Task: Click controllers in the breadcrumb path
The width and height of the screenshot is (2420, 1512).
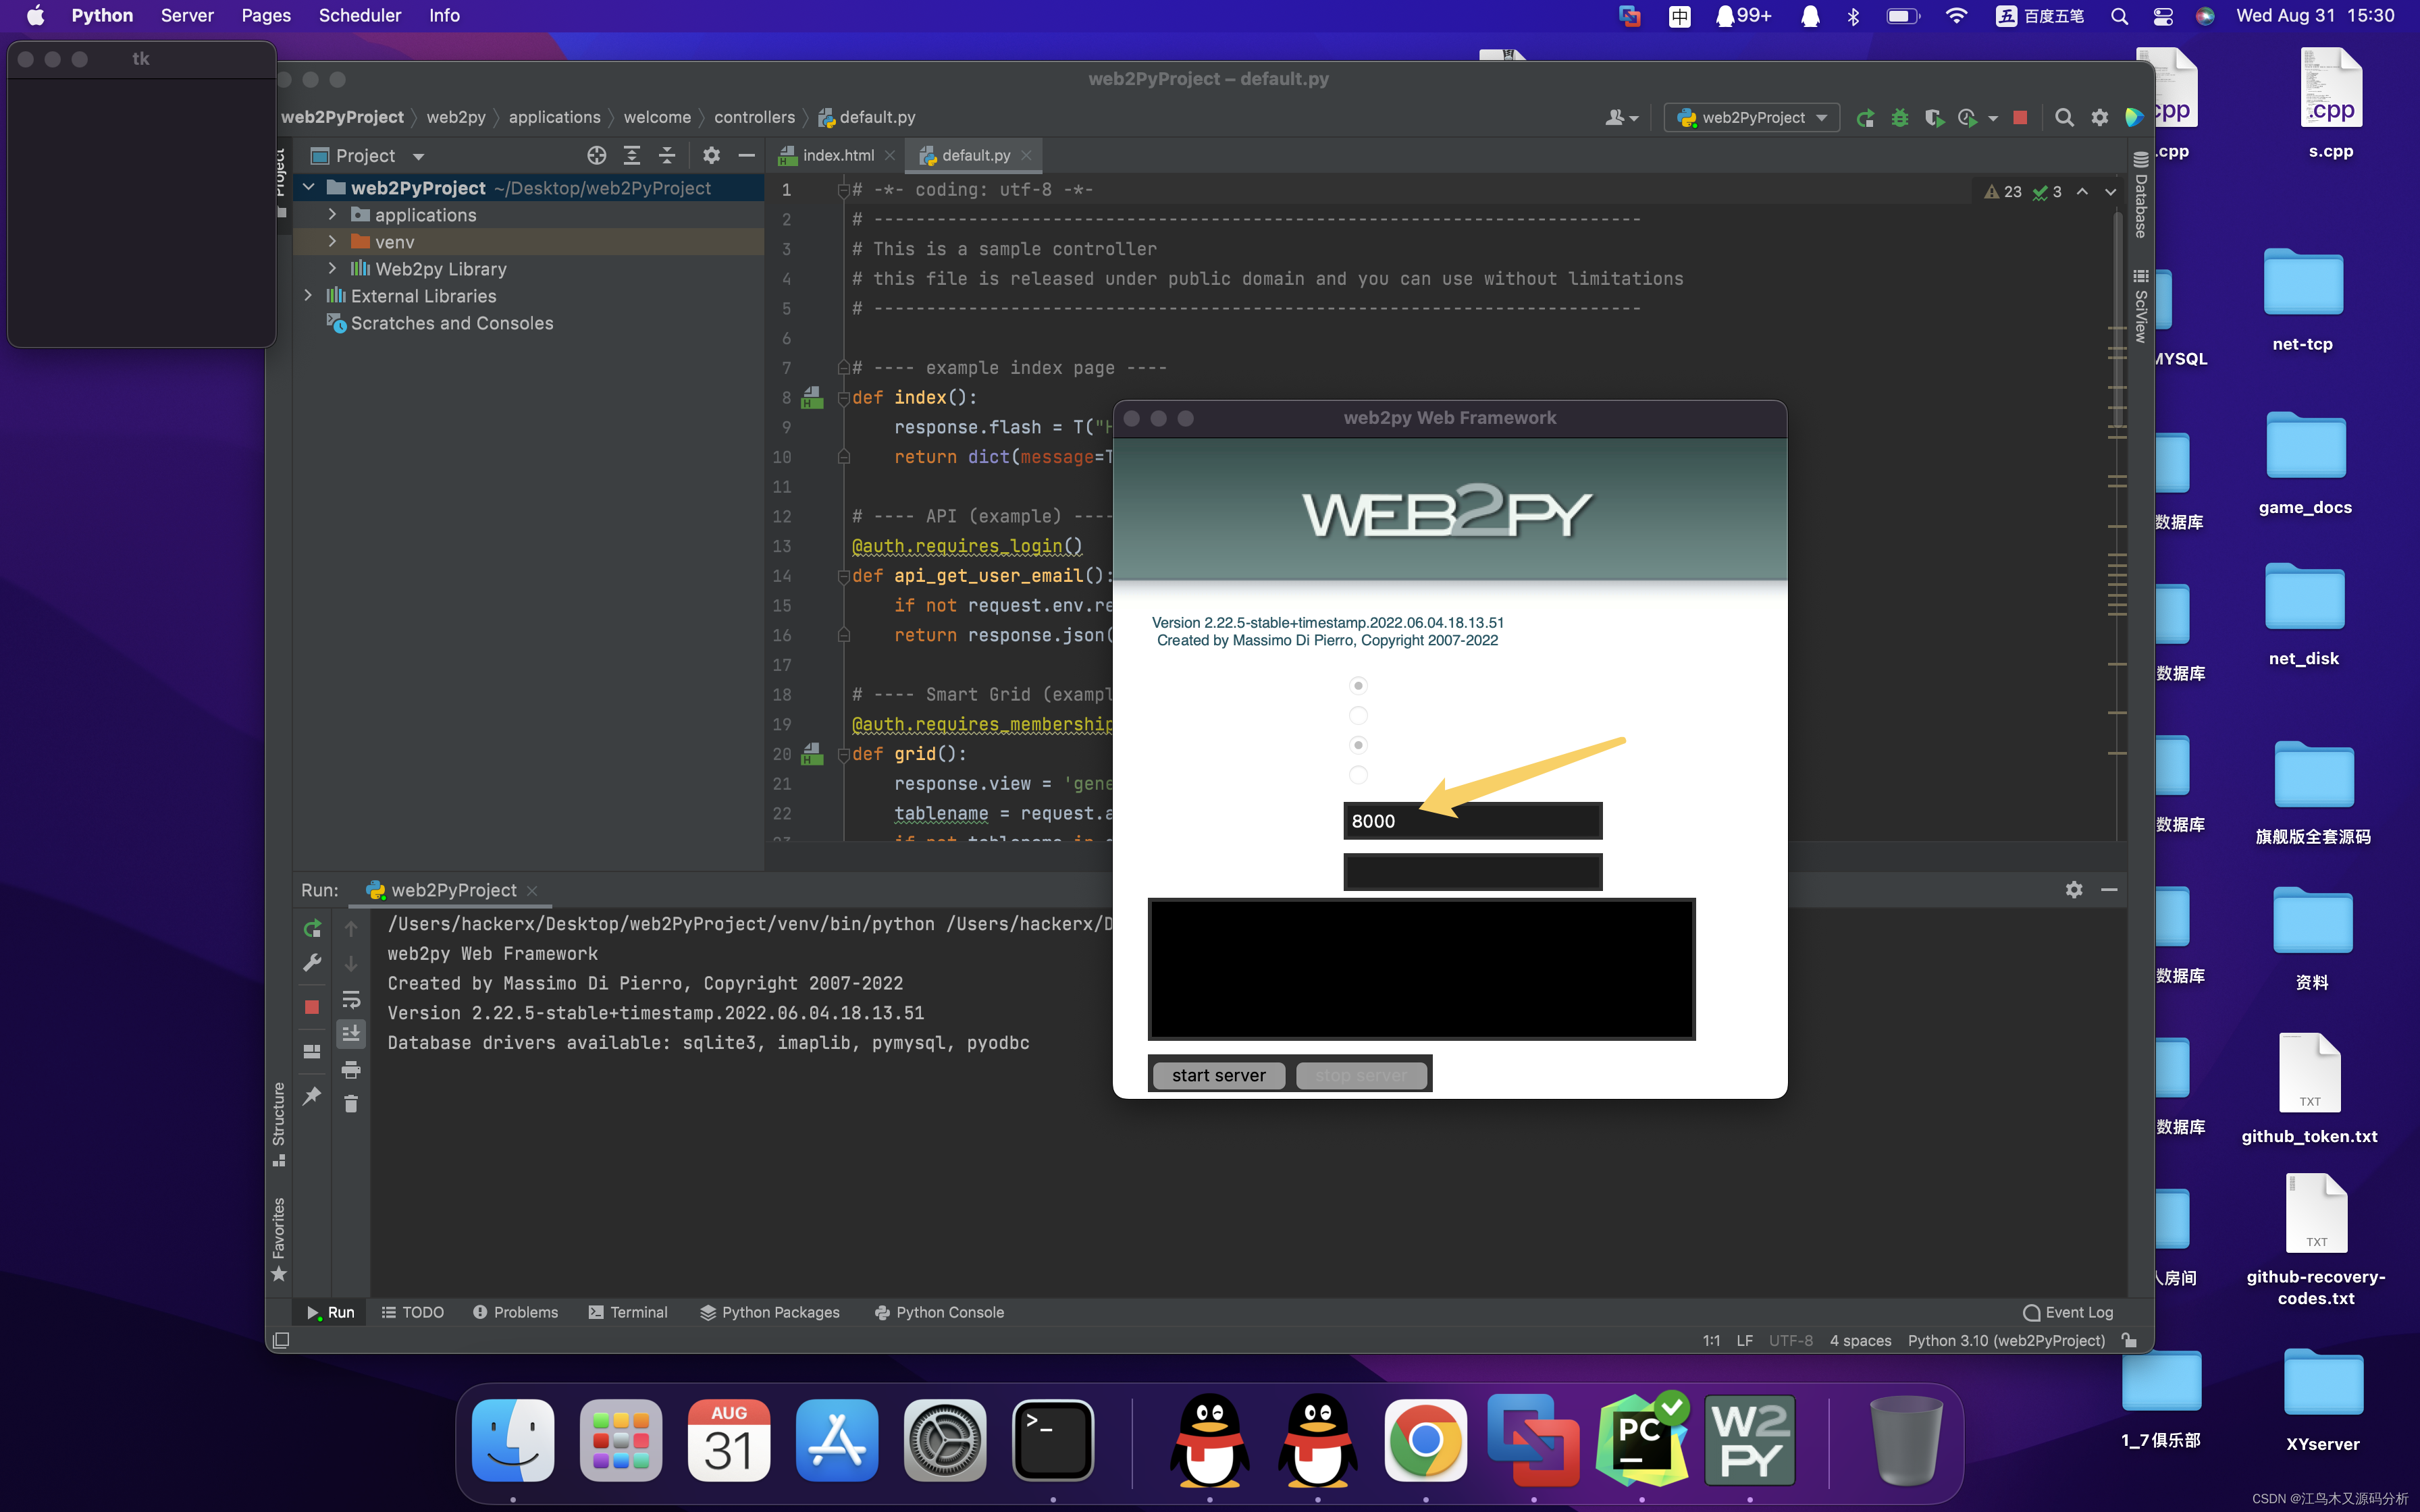Action: pyautogui.click(x=754, y=117)
